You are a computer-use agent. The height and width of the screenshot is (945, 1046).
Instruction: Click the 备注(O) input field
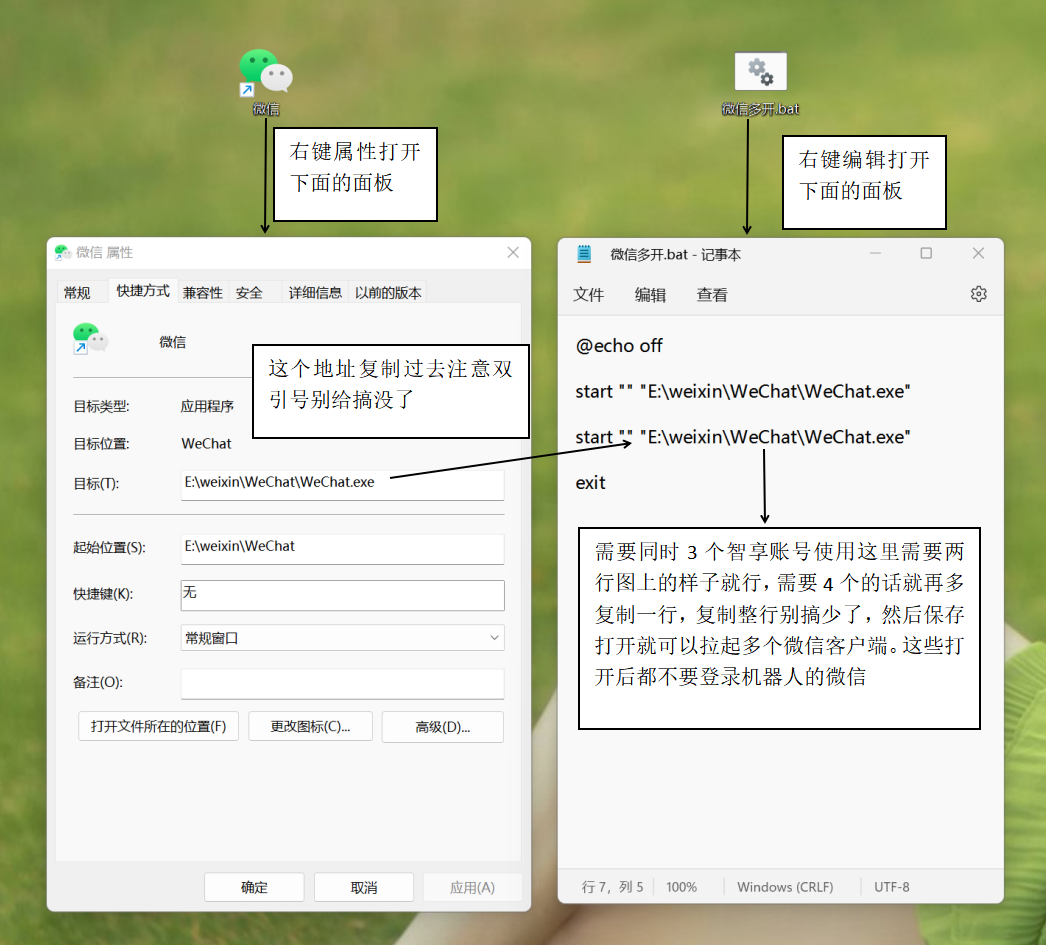pyautogui.click(x=342, y=684)
